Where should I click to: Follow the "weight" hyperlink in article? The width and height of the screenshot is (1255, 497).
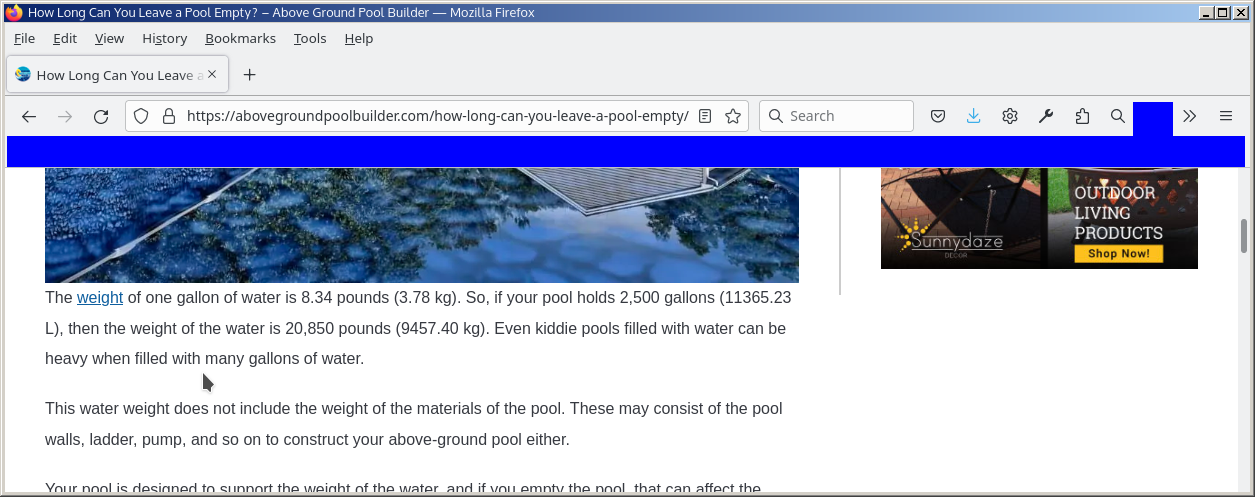click(x=100, y=298)
